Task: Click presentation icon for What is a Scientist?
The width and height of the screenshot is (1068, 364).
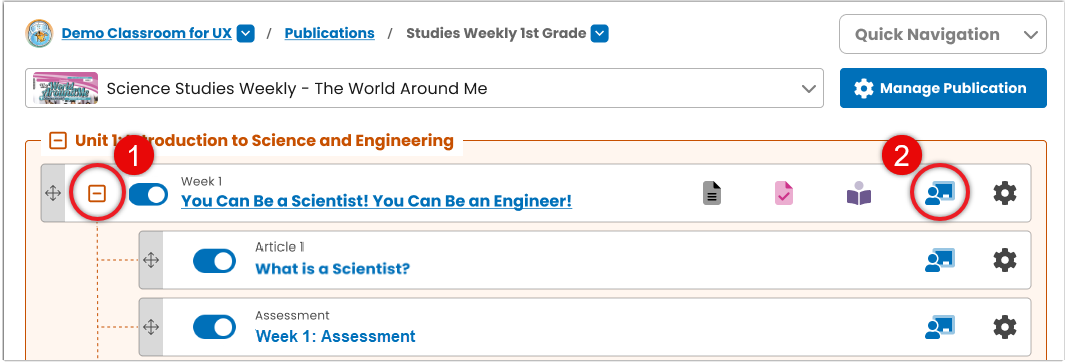Action: click(x=940, y=260)
